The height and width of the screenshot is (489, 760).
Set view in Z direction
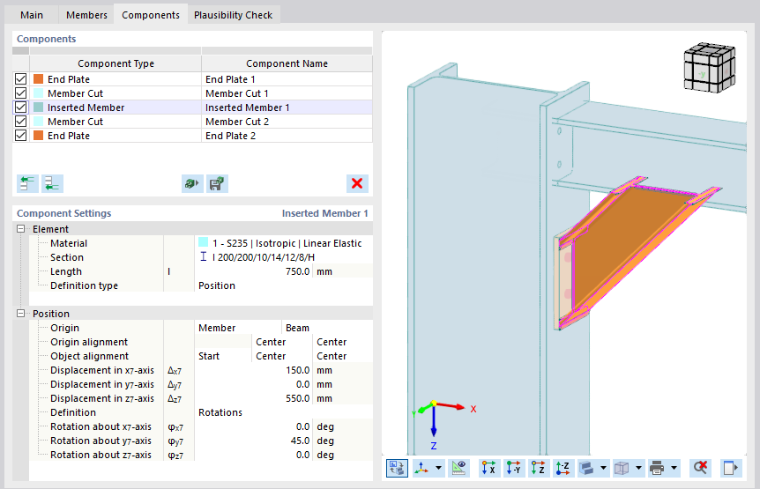click(x=538, y=468)
